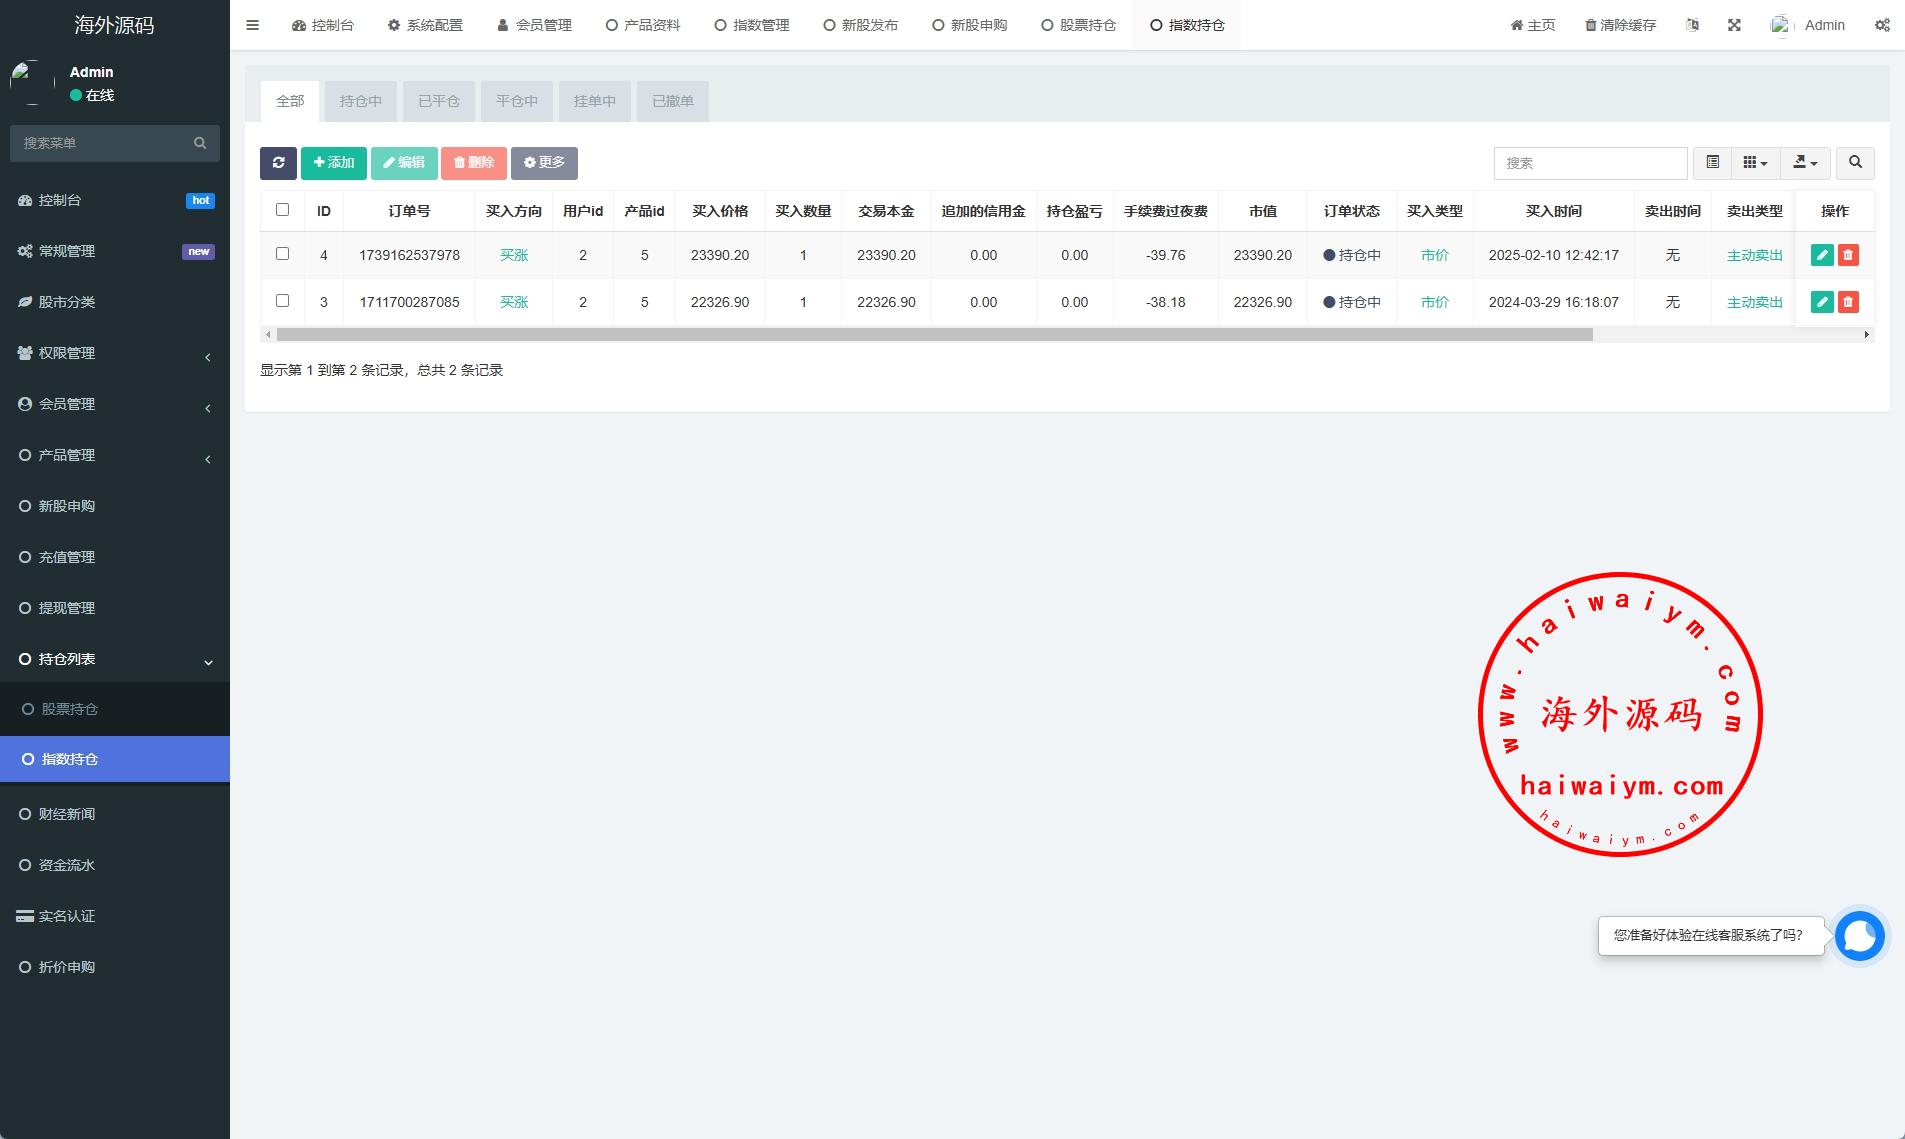Delete order 1711700287085 with the trash icon
This screenshot has height=1139, width=1905.
pos(1848,302)
